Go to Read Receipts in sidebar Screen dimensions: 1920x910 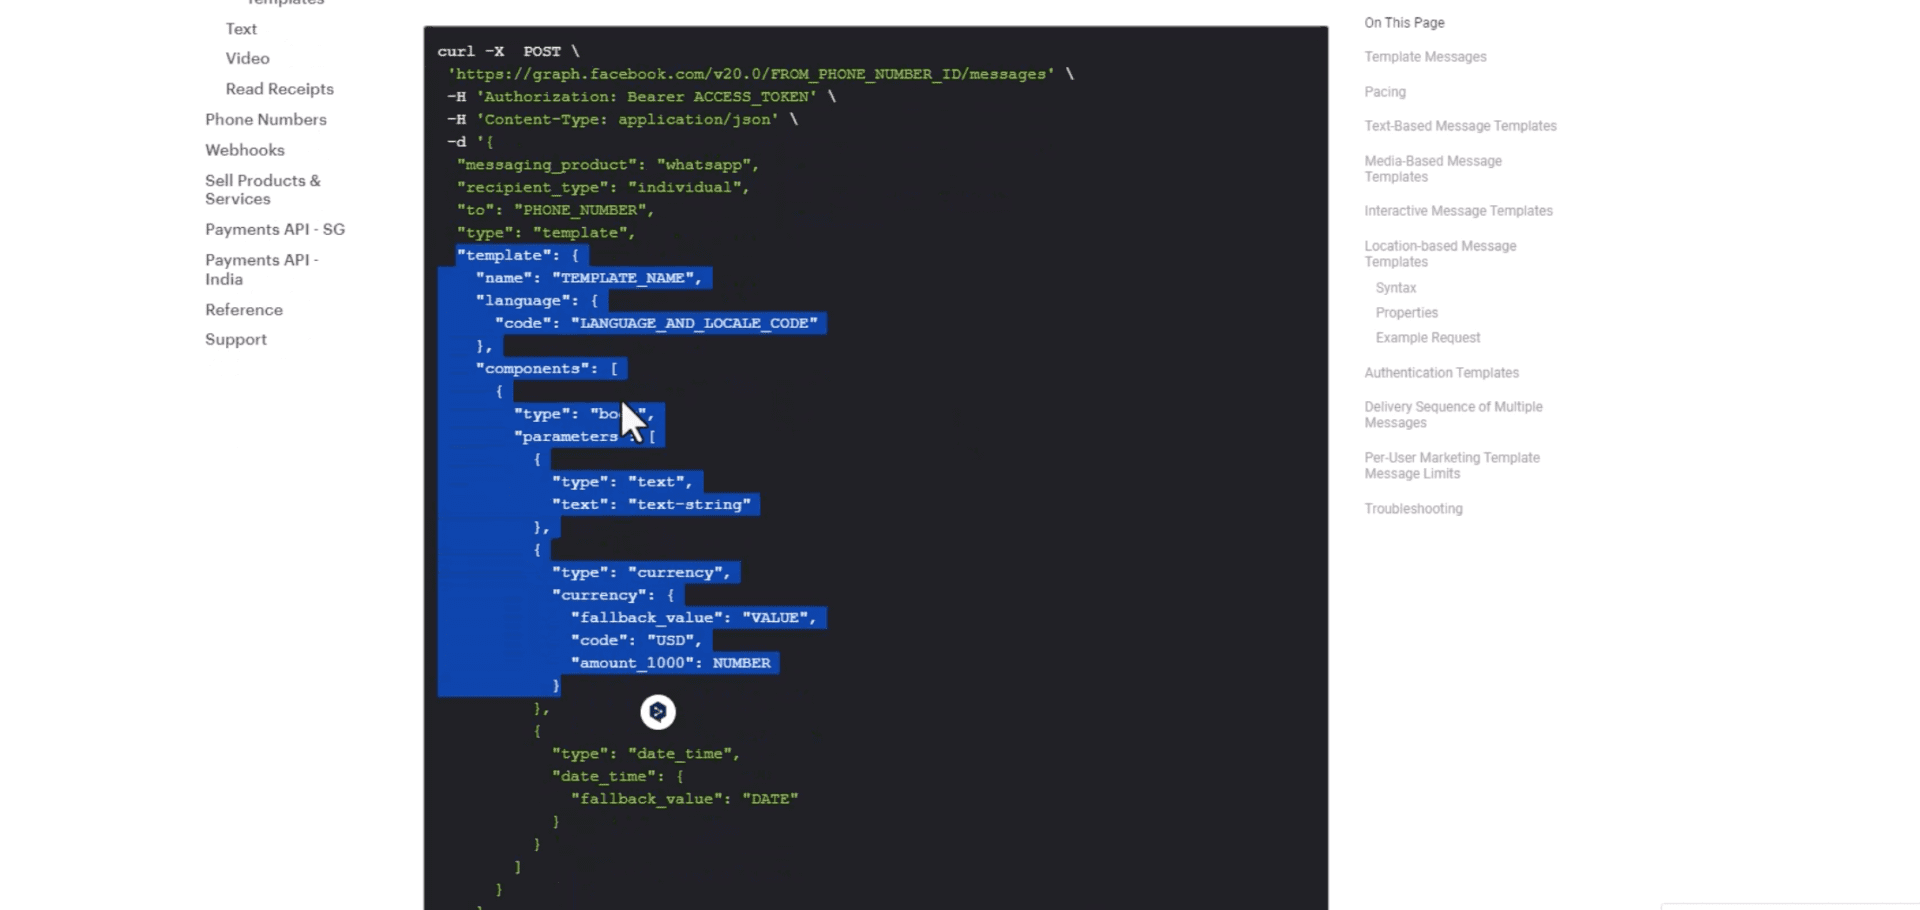[279, 89]
